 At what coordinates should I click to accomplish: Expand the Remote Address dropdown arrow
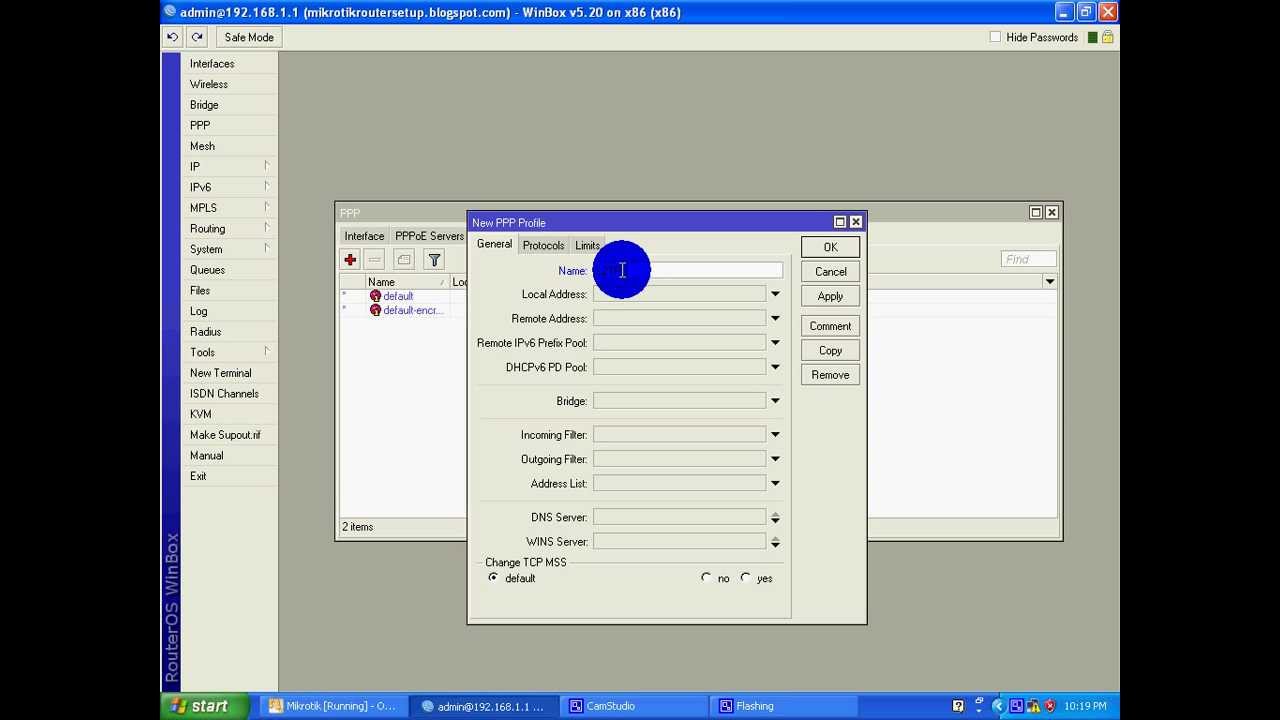point(775,319)
